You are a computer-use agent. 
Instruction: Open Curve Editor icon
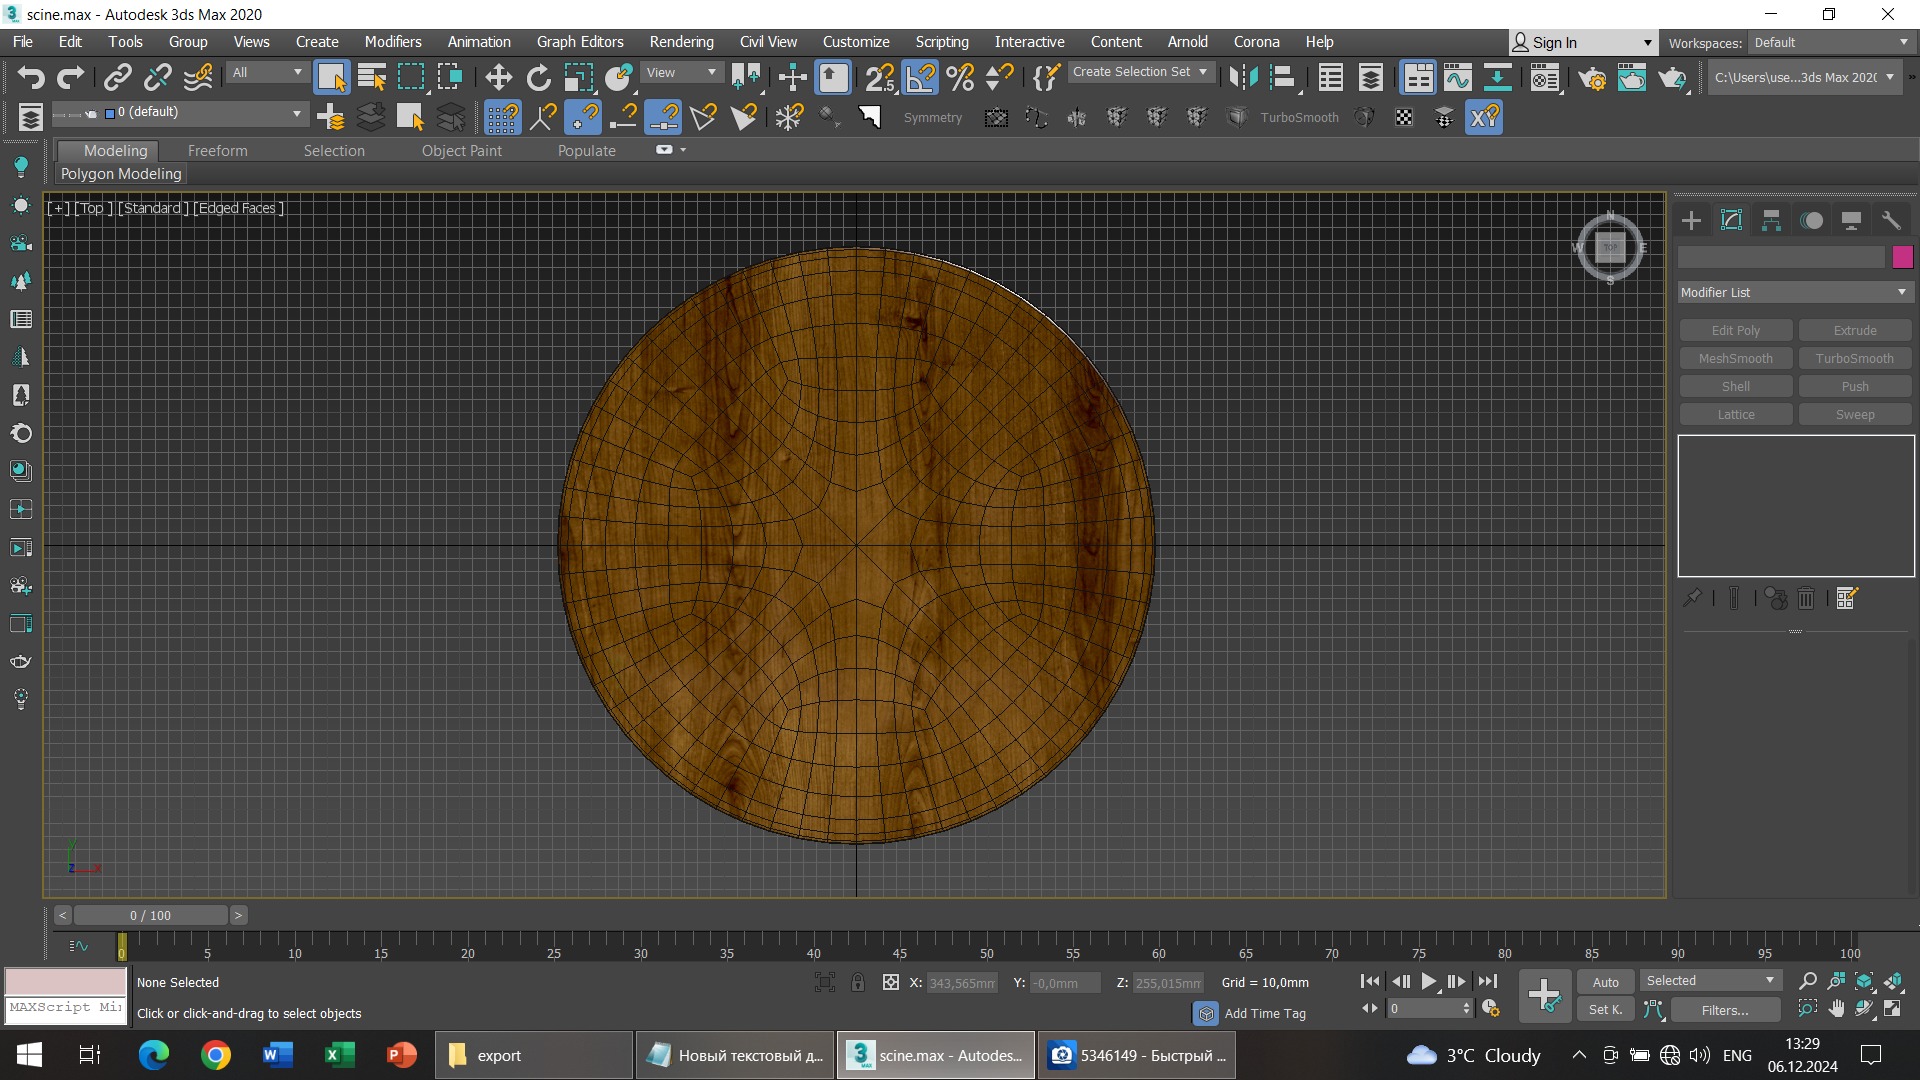(1458, 77)
